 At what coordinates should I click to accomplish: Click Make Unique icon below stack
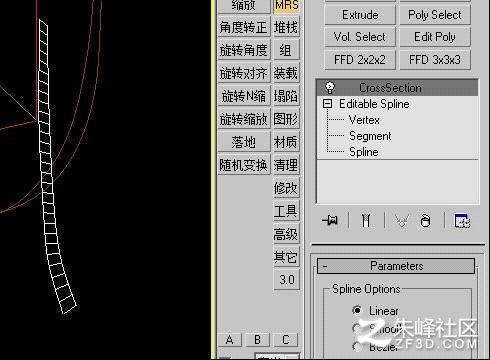coord(402,220)
